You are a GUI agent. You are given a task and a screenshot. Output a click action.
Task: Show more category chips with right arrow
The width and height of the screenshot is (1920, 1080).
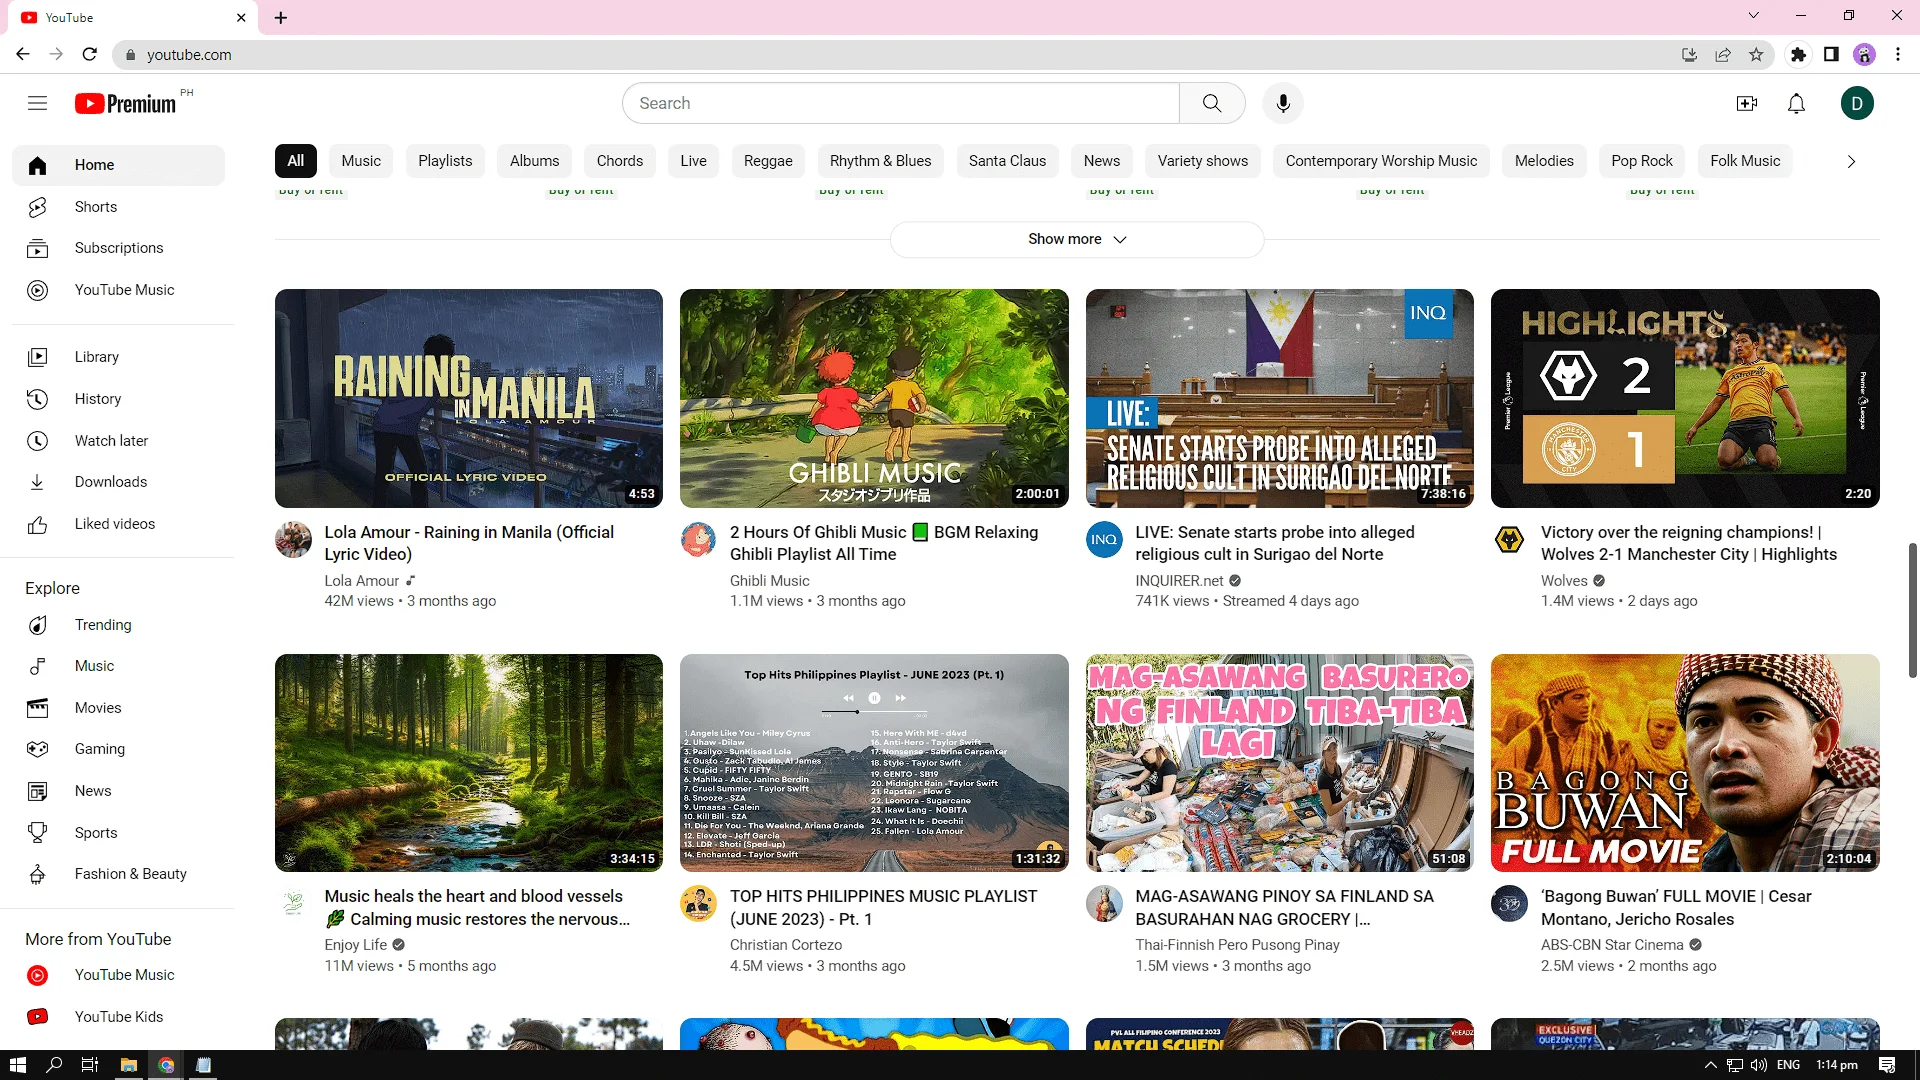[x=1851, y=161]
